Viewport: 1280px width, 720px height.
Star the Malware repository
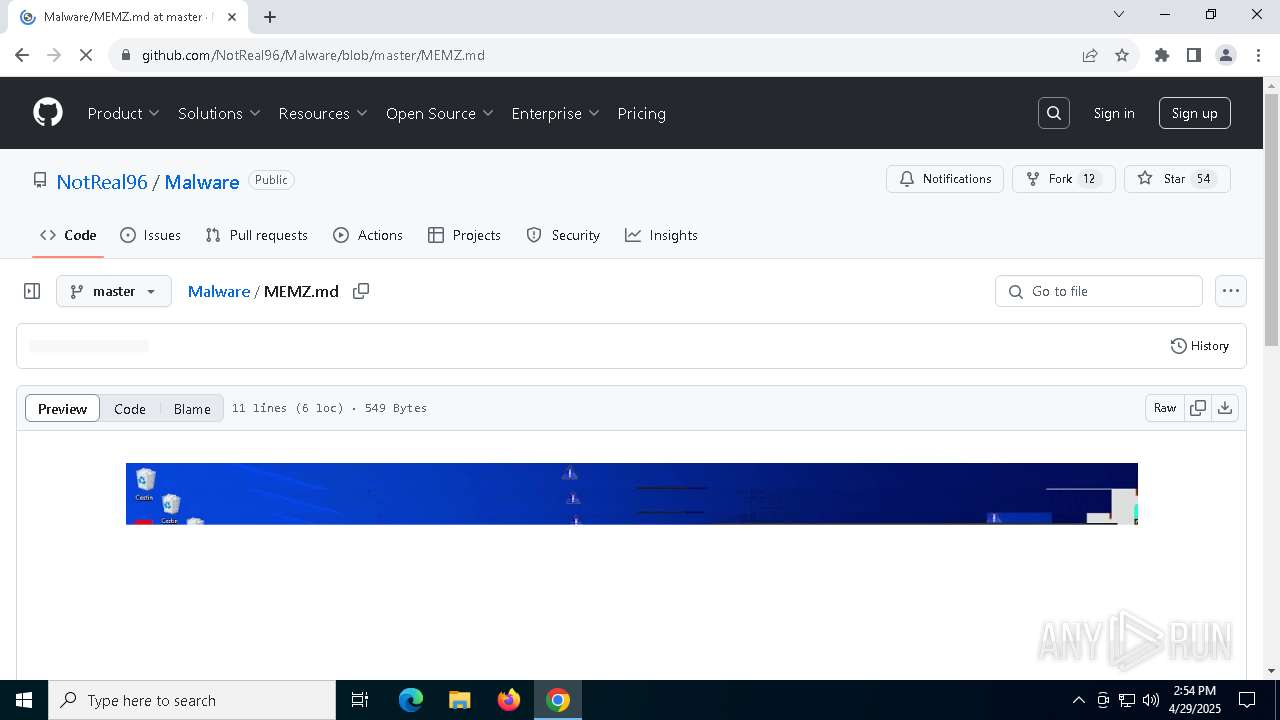pos(1177,179)
